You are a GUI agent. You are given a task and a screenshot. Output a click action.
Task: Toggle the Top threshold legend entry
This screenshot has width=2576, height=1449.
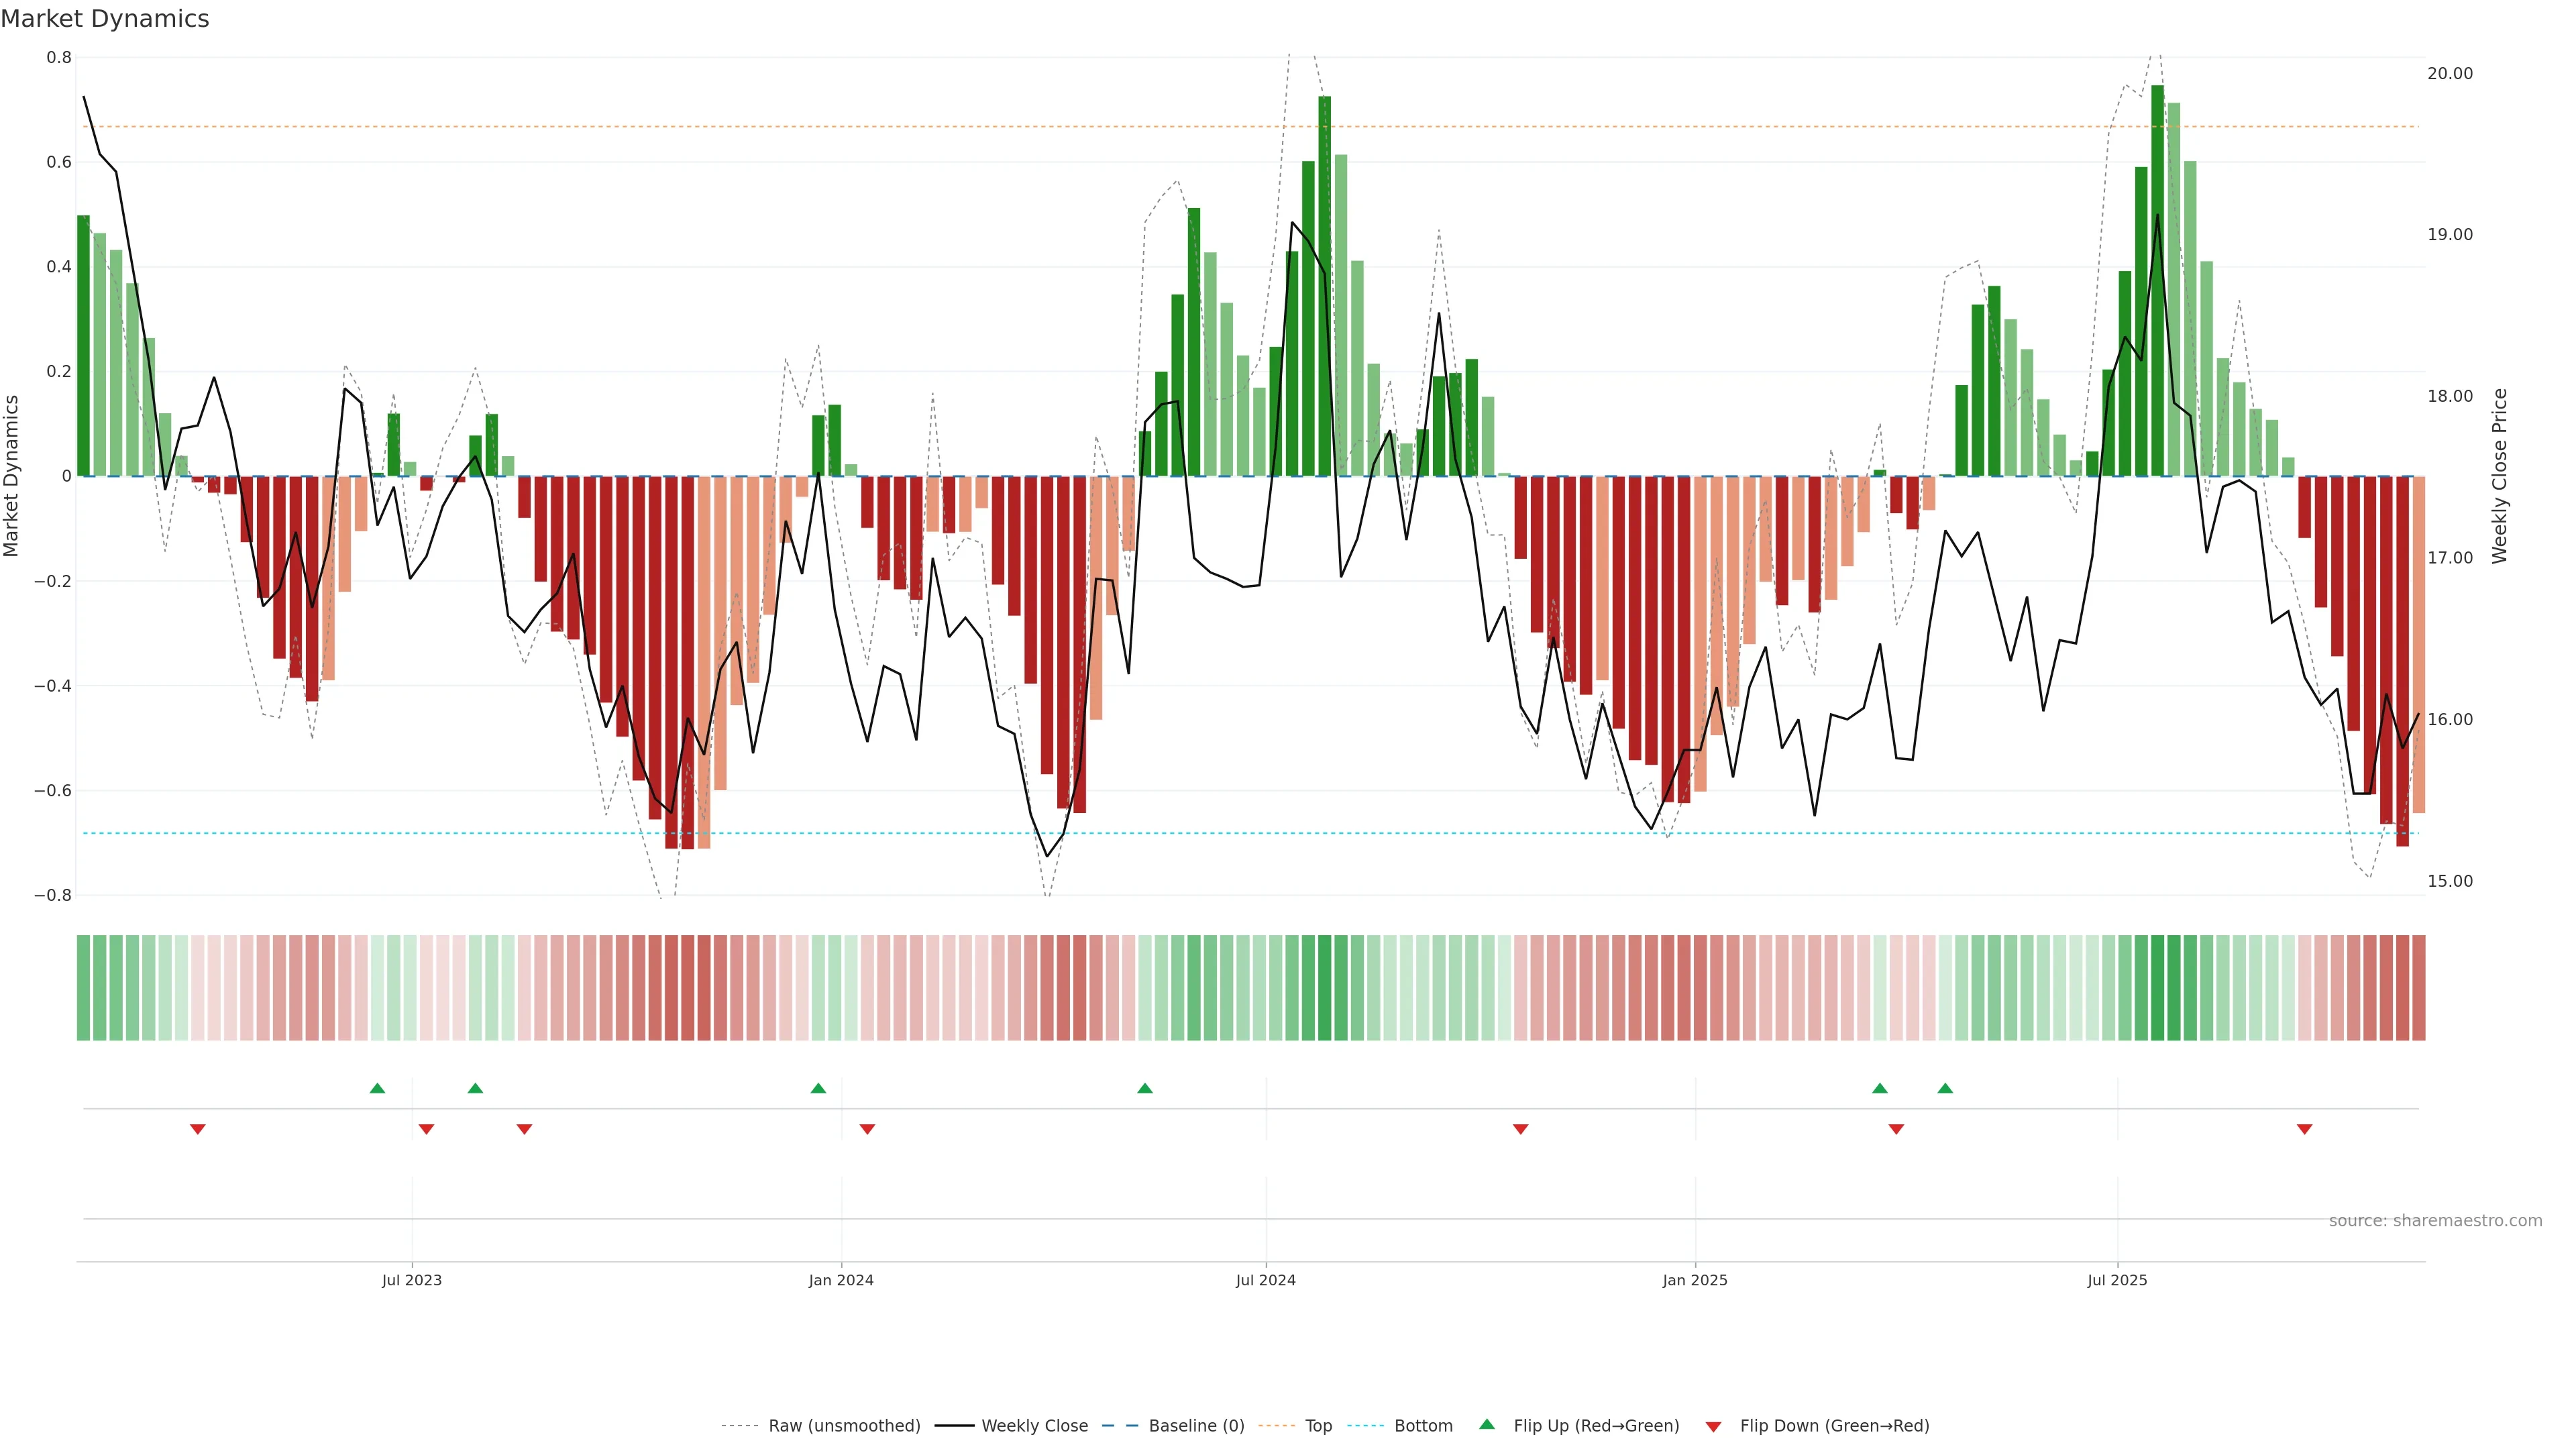1318,1426
